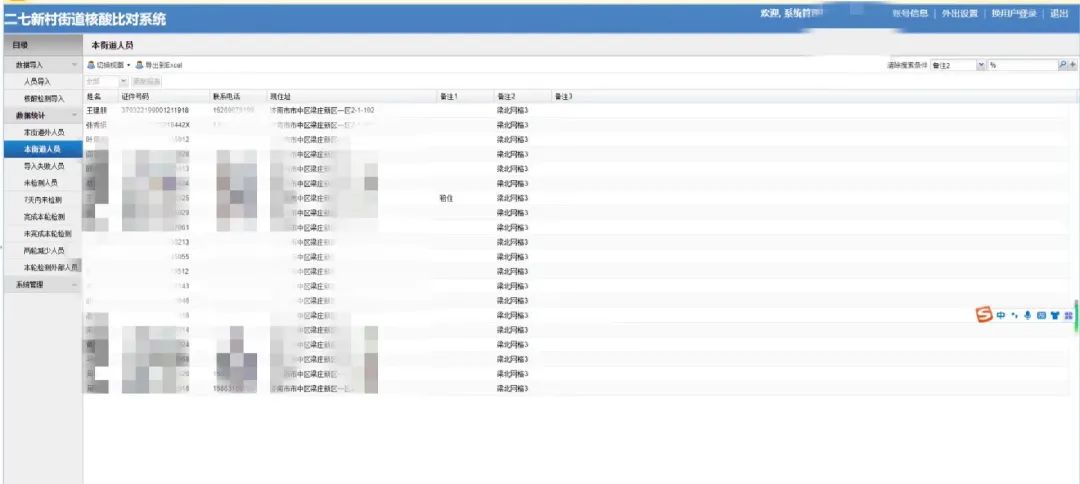The width and height of the screenshot is (1080, 484).
Task: Click the search text input field
Action: (x=1022, y=65)
